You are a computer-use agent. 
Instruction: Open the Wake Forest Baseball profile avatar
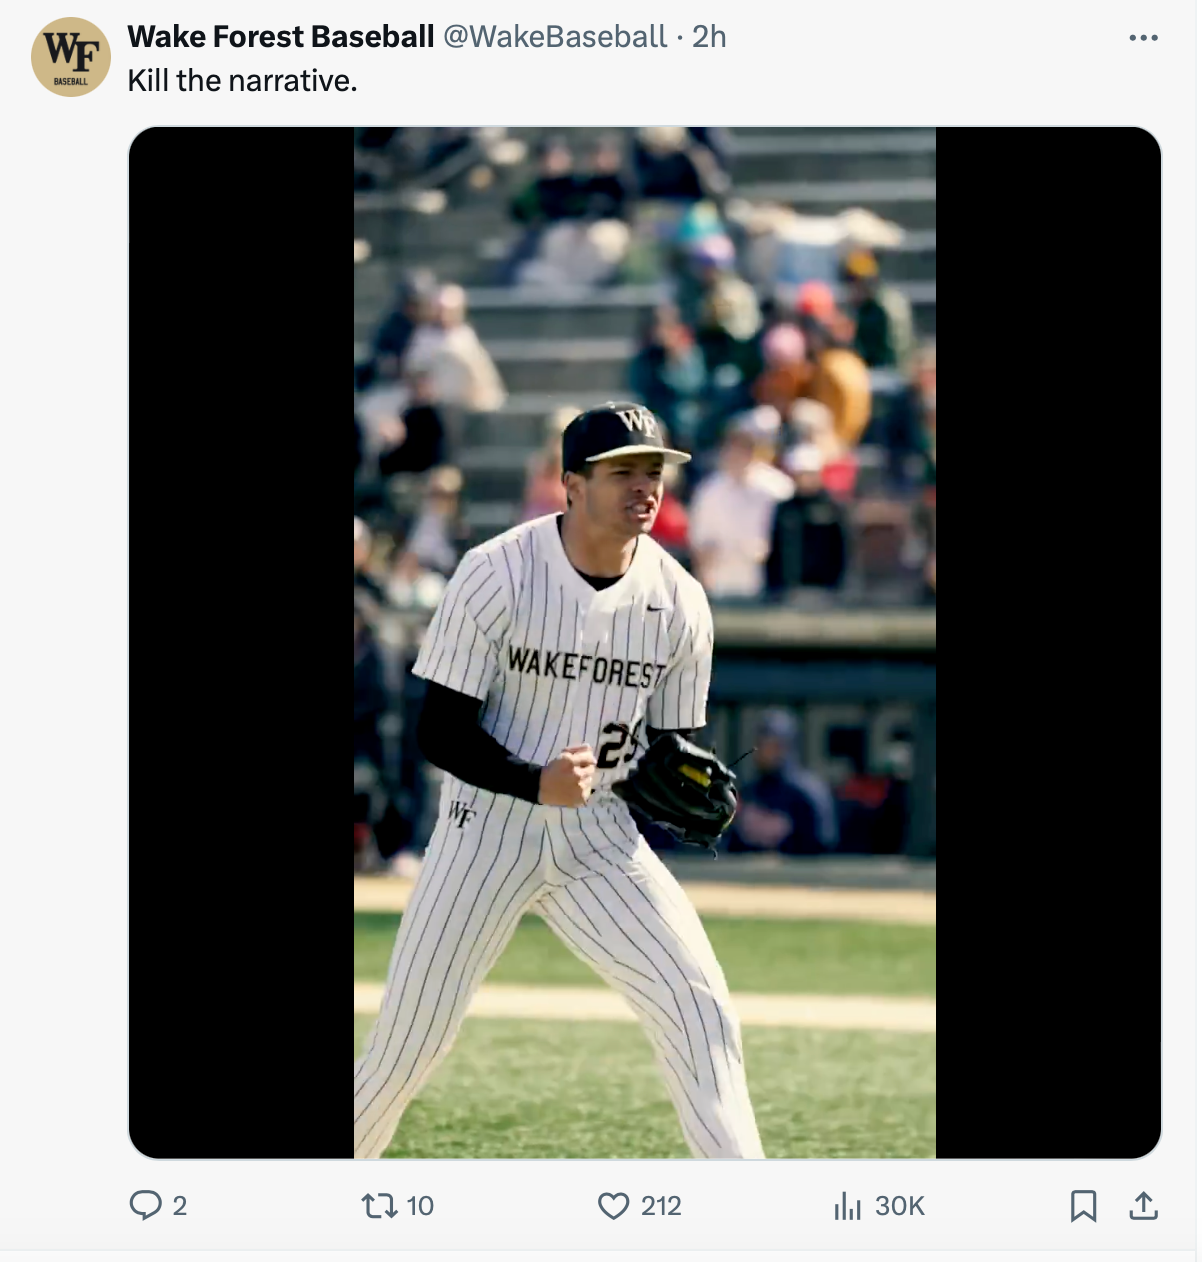[x=71, y=57]
